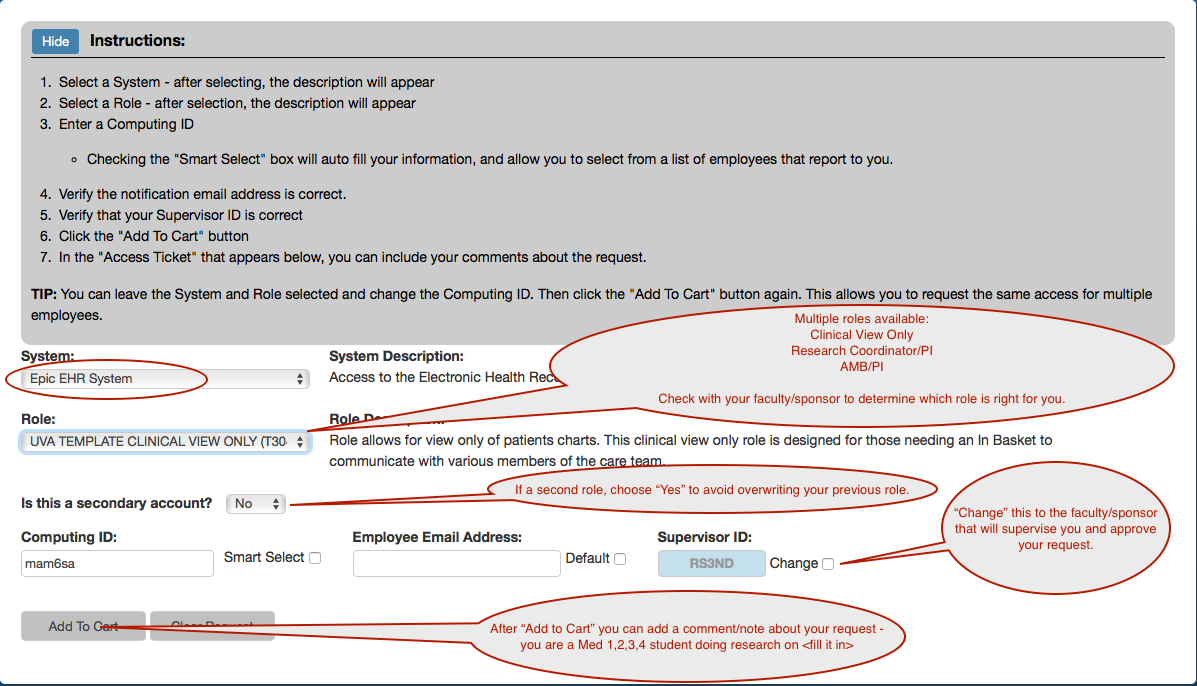
Task: Click the "Enter a Computing ID" instruction step
Action: coord(126,124)
